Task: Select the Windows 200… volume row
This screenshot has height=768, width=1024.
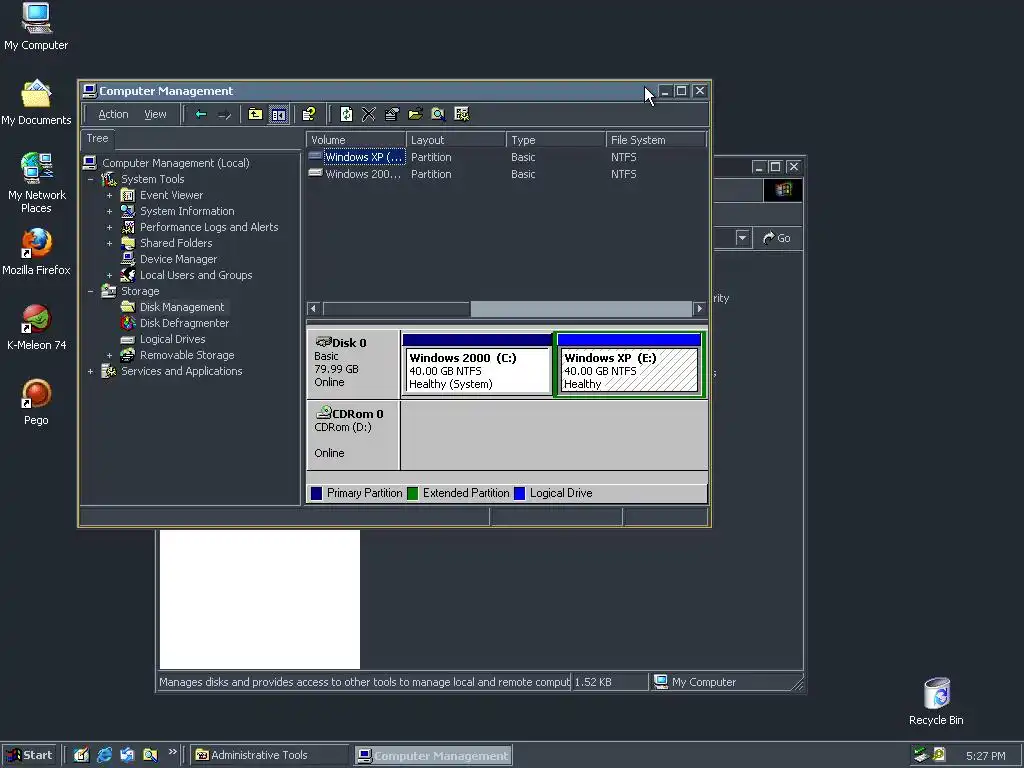Action: tap(507, 174)
